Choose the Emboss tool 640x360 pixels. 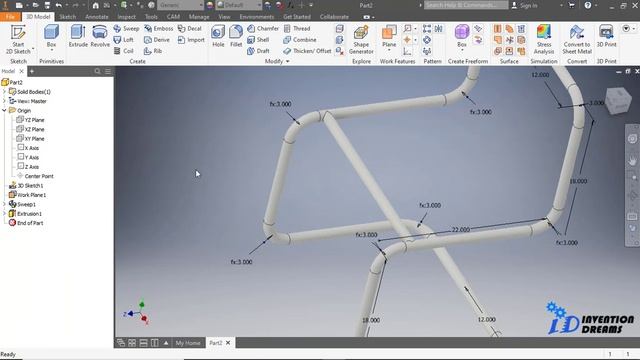point(158,29)
